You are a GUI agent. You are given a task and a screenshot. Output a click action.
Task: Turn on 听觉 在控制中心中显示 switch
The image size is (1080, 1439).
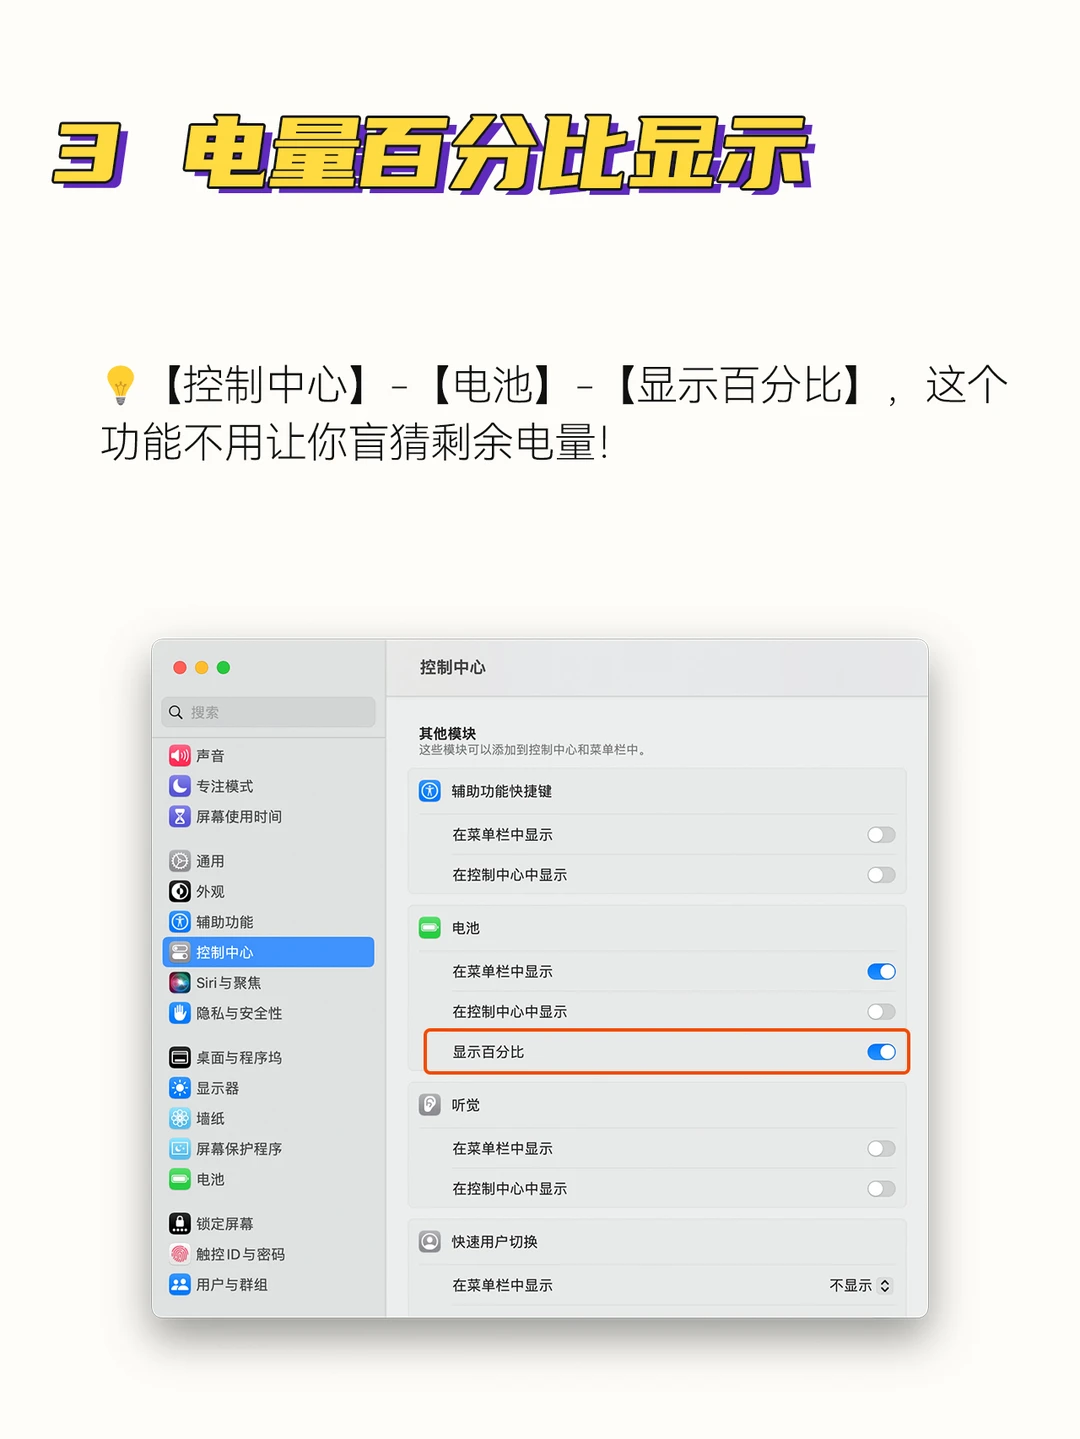pos(881,1189)
